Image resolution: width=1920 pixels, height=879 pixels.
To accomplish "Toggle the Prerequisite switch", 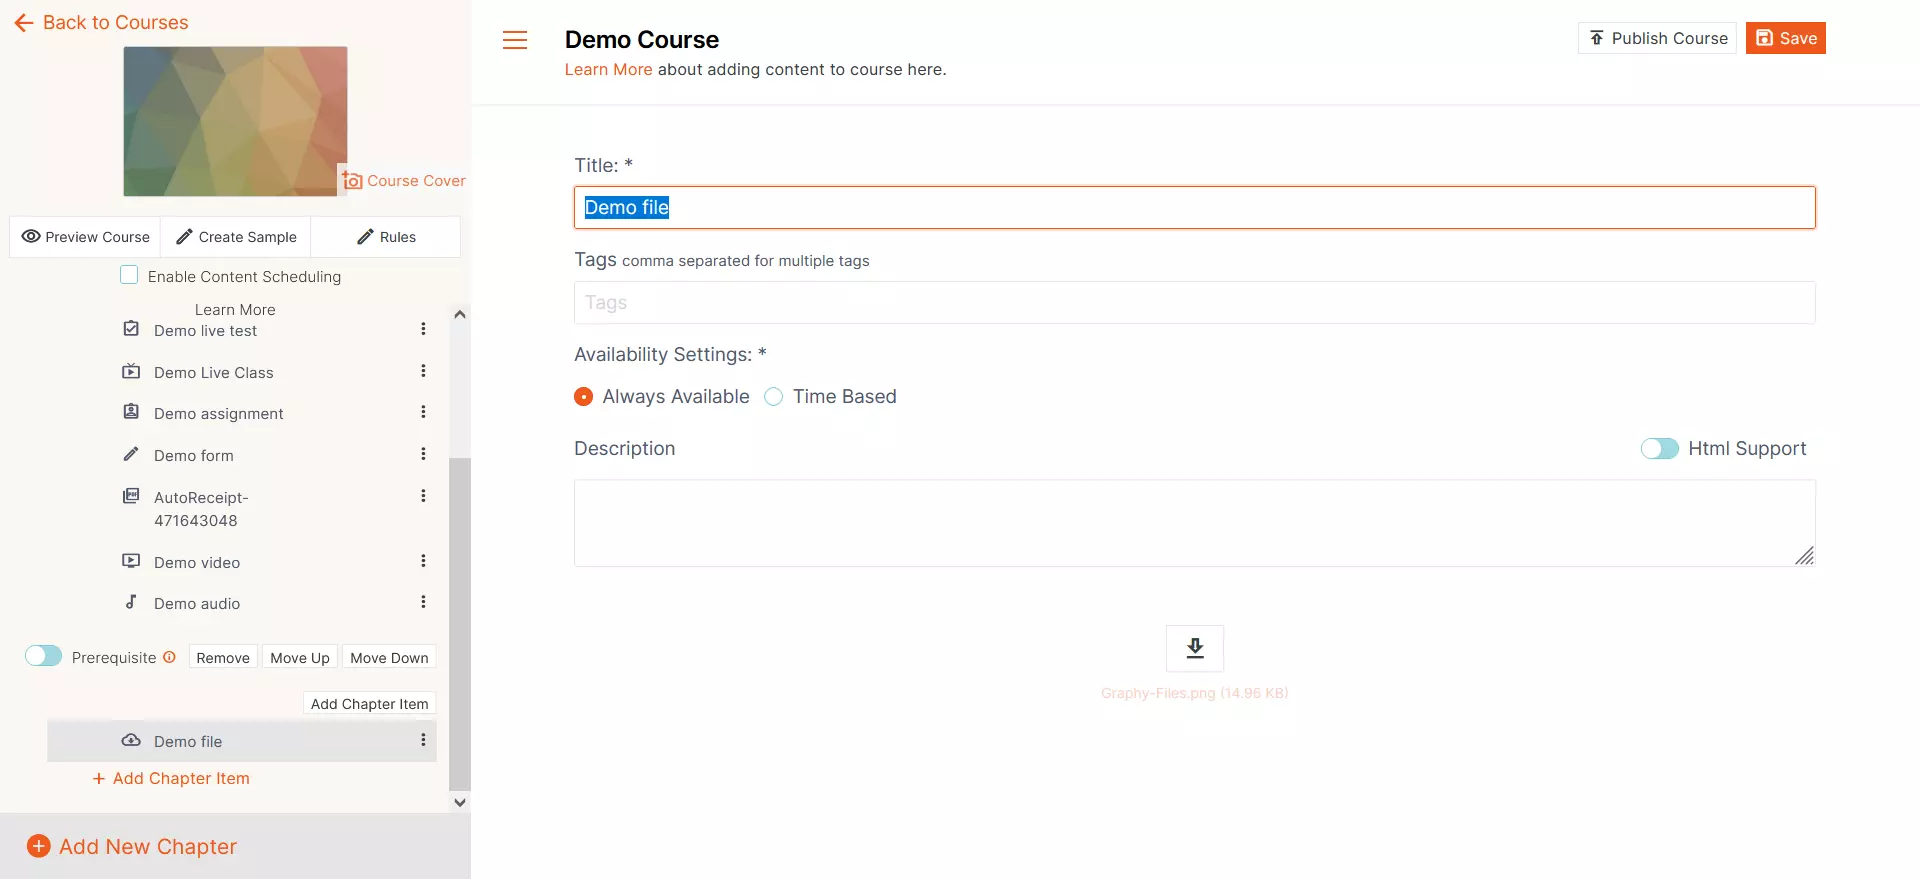I will click(43, 656).
